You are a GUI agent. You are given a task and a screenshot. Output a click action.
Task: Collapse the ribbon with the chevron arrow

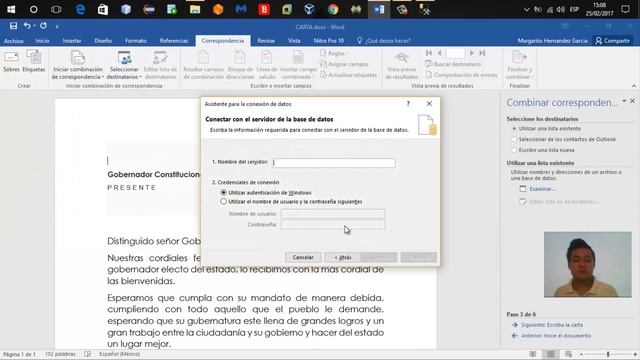tap(634, 86)
